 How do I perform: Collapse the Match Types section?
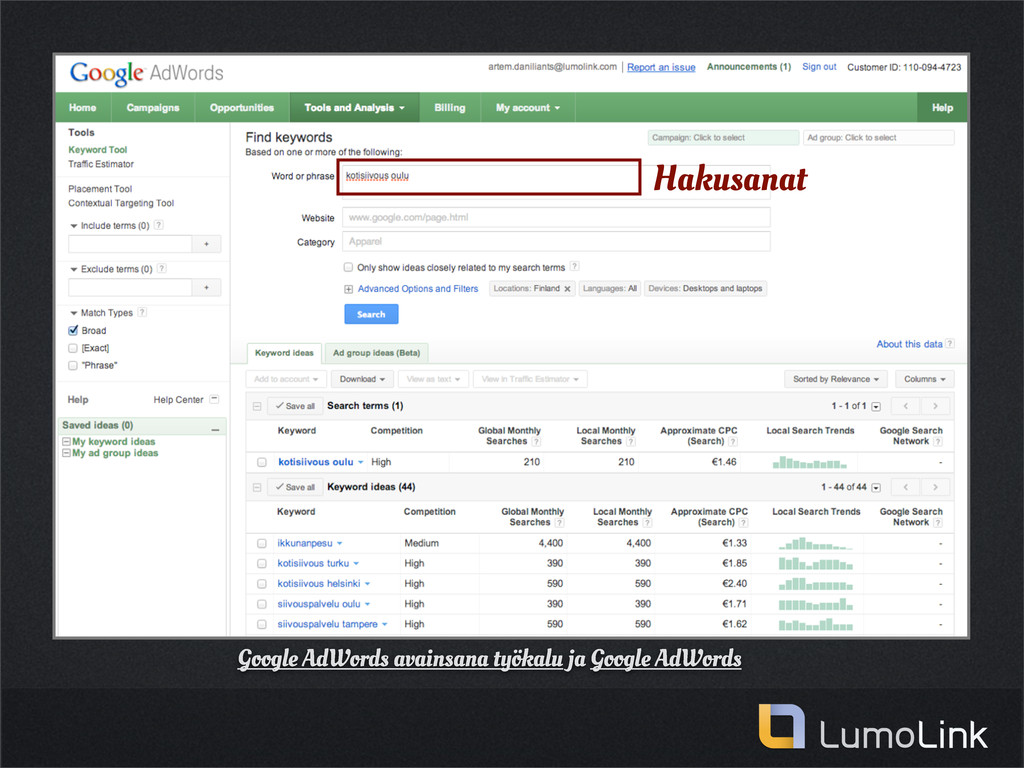[74, 313]
